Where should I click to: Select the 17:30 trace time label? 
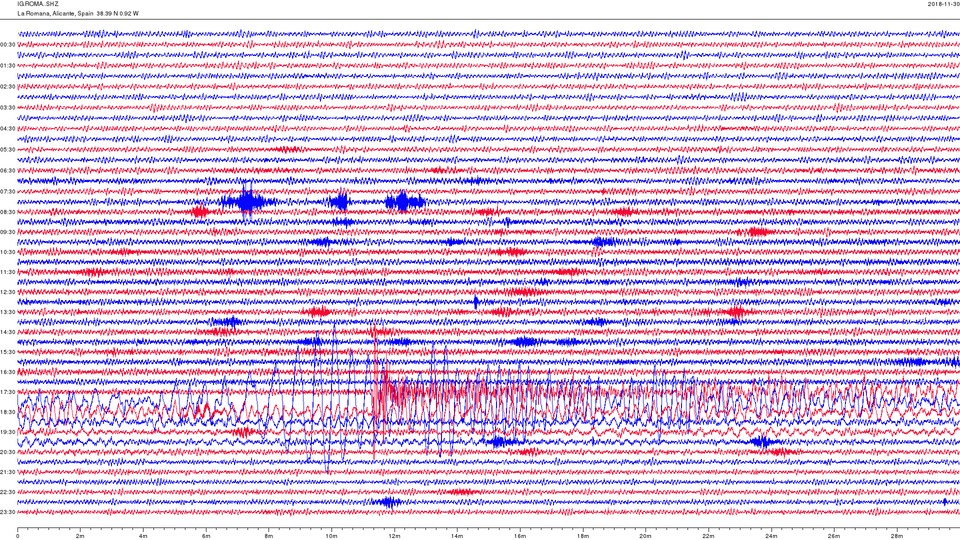(7, 392)
